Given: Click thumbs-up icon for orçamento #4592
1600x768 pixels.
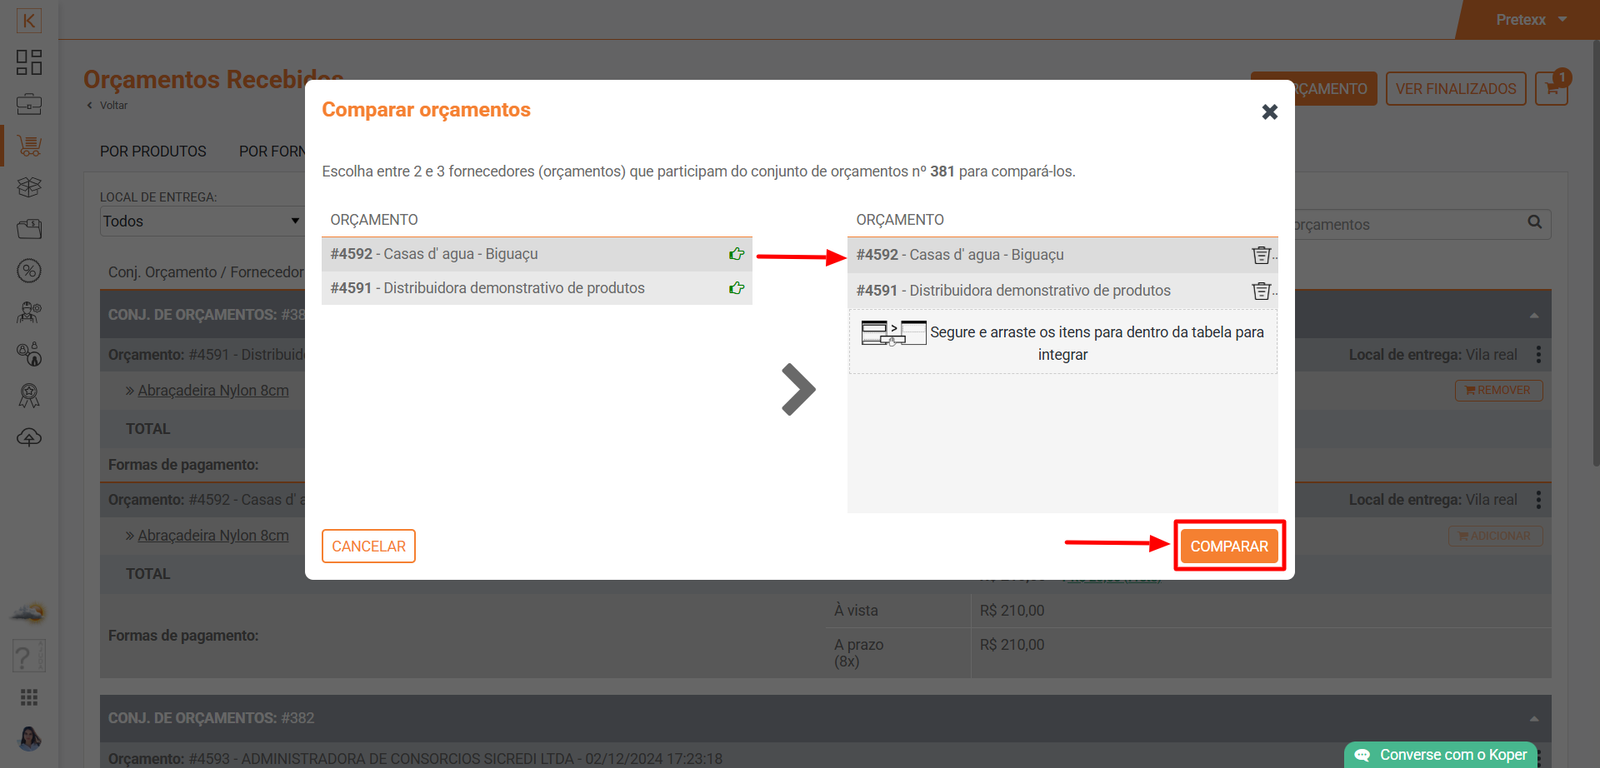Looking at the screenshot, I should coord(737,254).
